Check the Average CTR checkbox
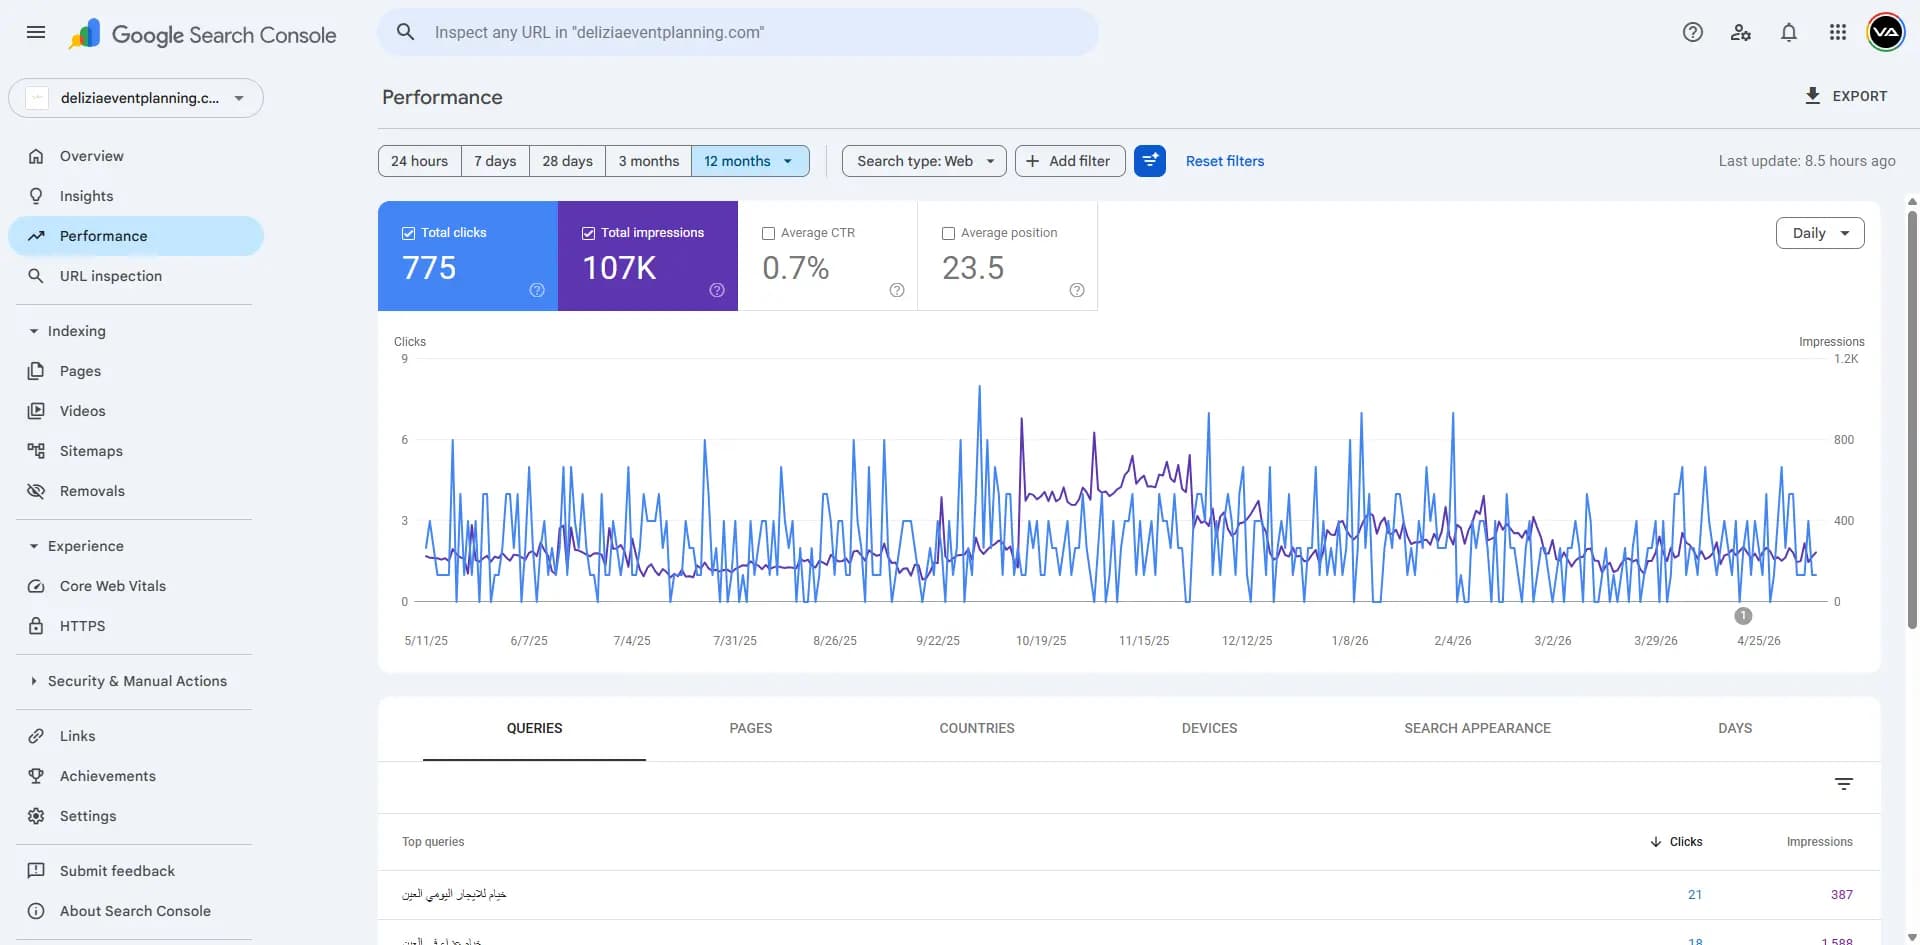Screen dimensions: 1920x945 click(x=768, y=233)
